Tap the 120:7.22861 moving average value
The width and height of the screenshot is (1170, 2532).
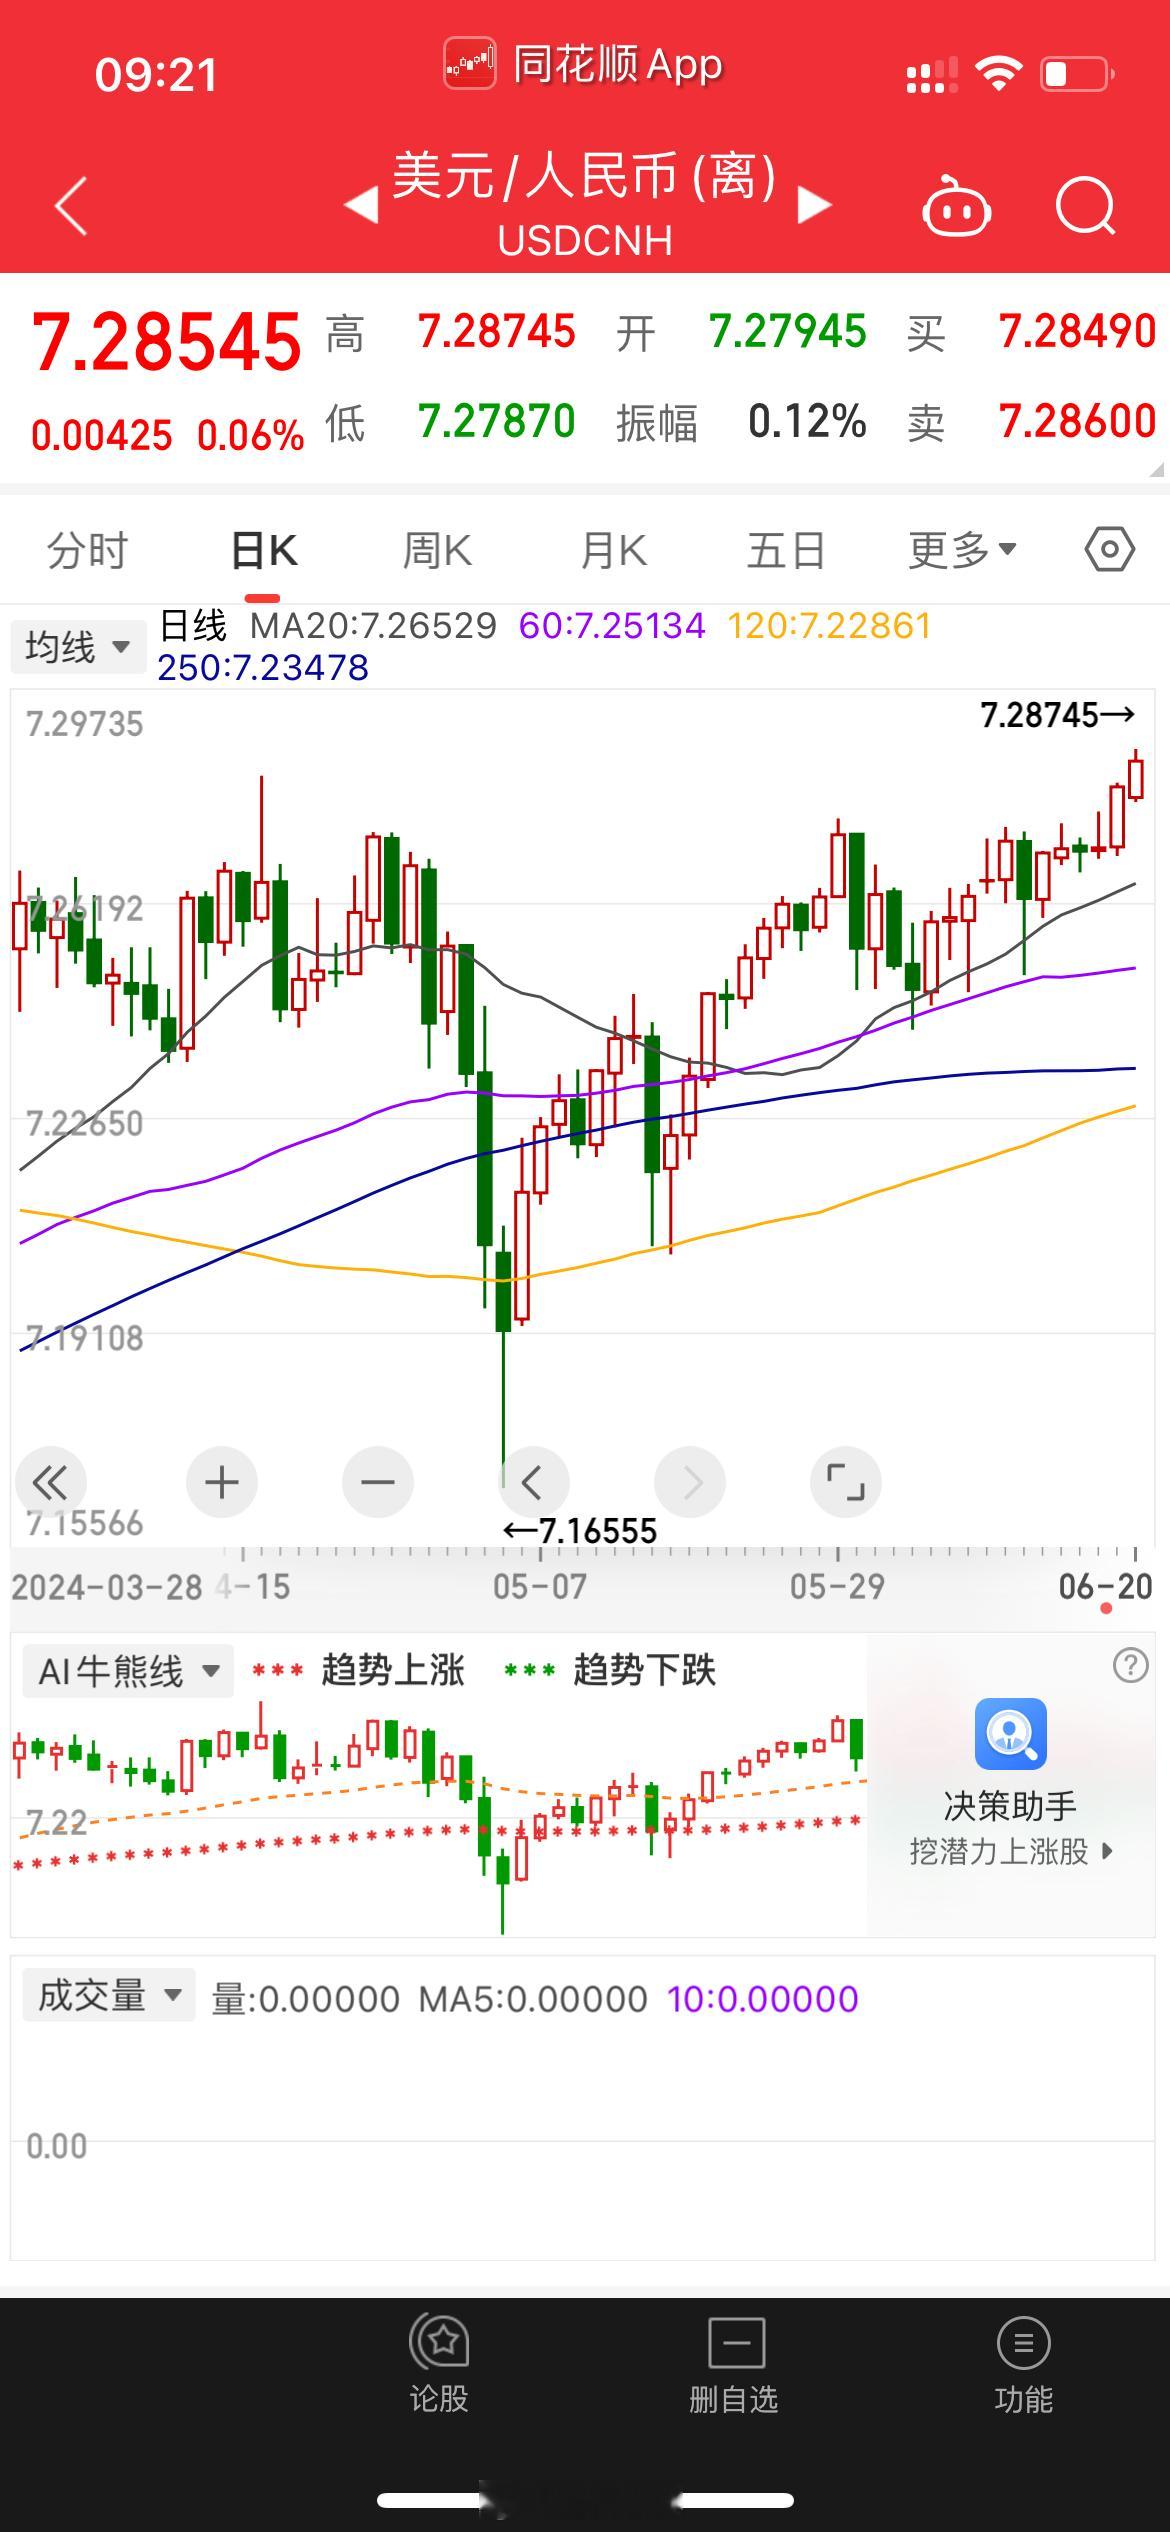tap(829, 626)
